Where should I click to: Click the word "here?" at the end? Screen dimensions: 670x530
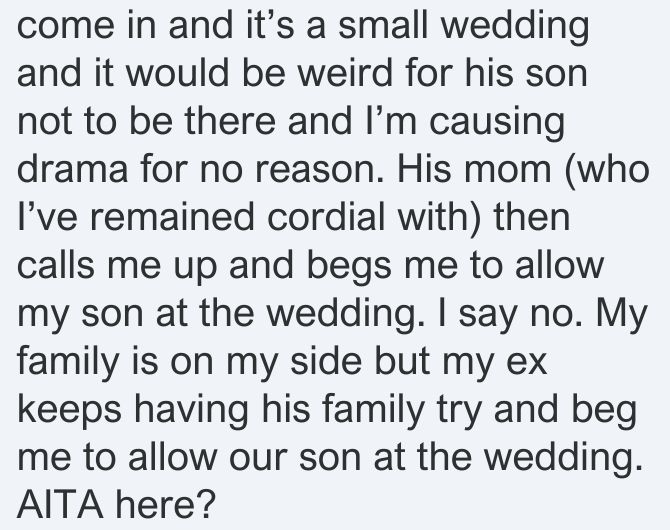coord(165,505)
